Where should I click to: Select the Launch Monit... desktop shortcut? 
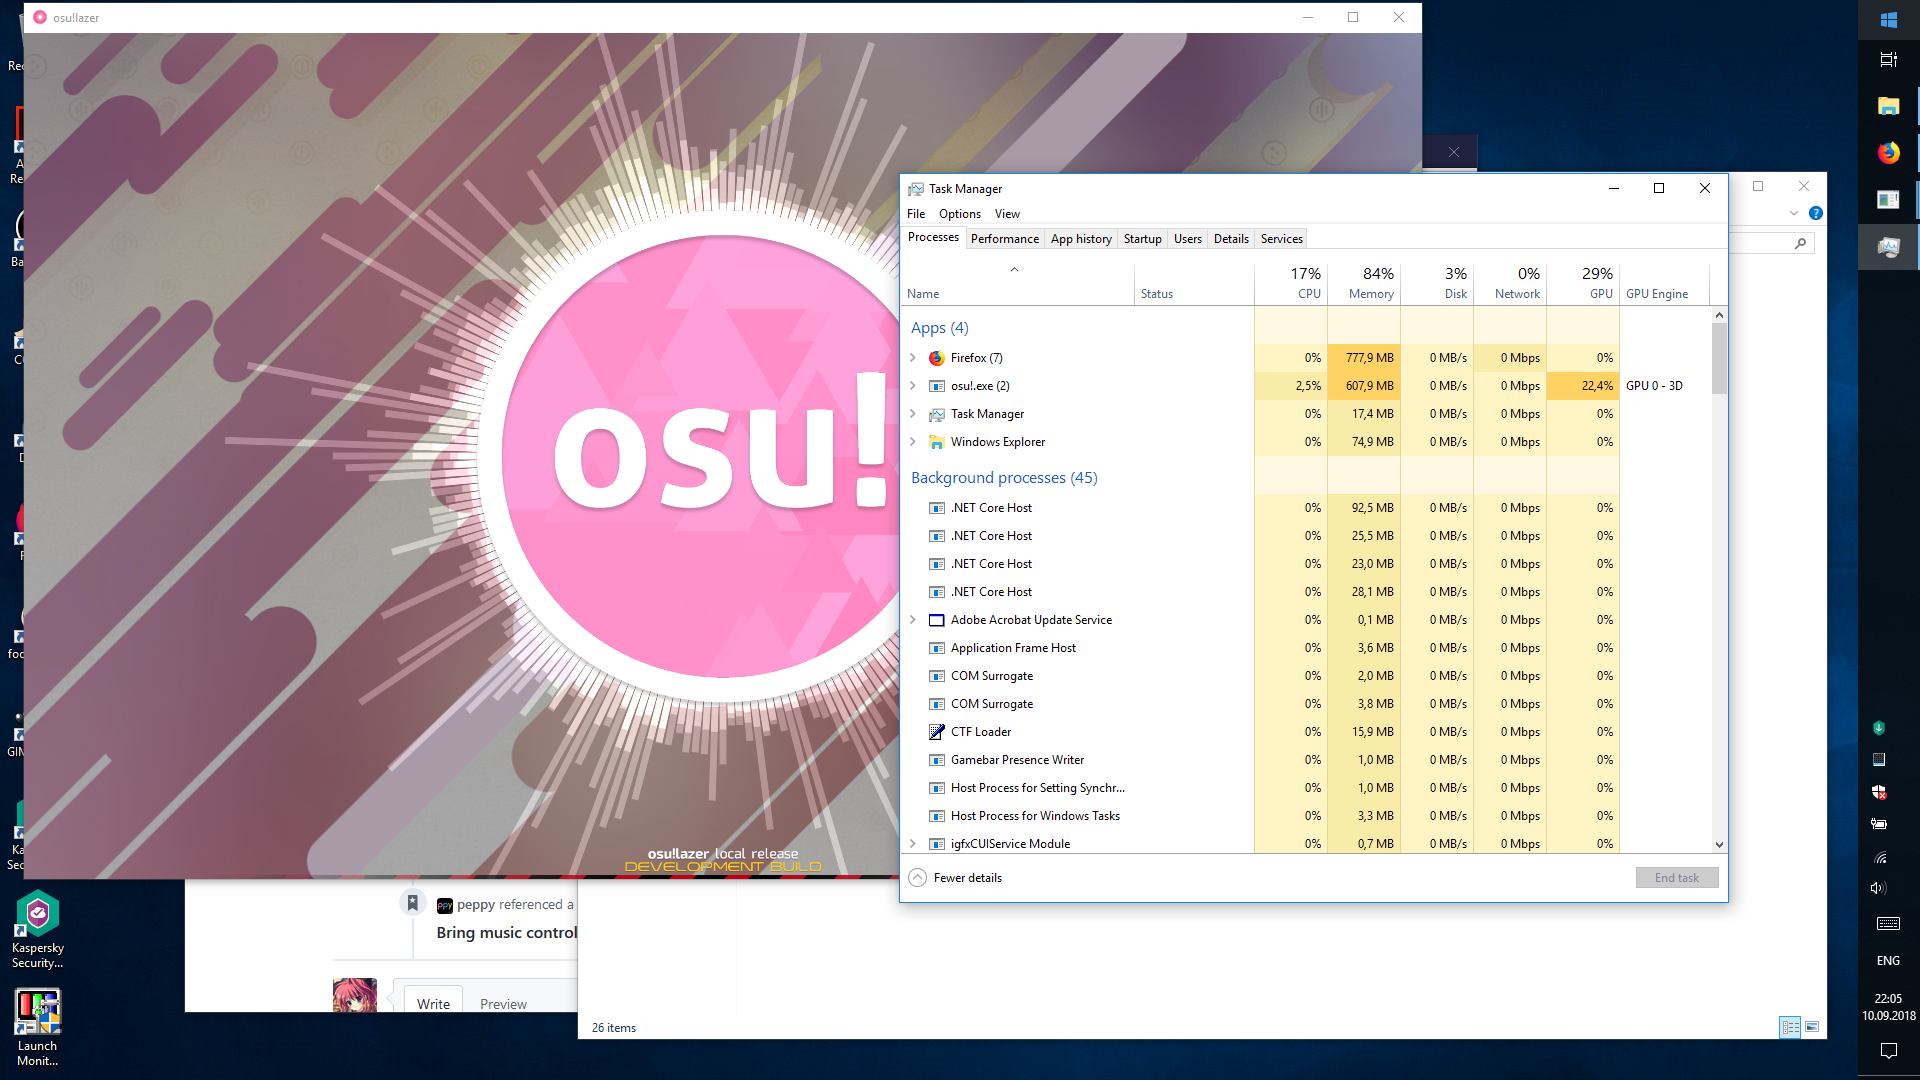coord(38,1027)
